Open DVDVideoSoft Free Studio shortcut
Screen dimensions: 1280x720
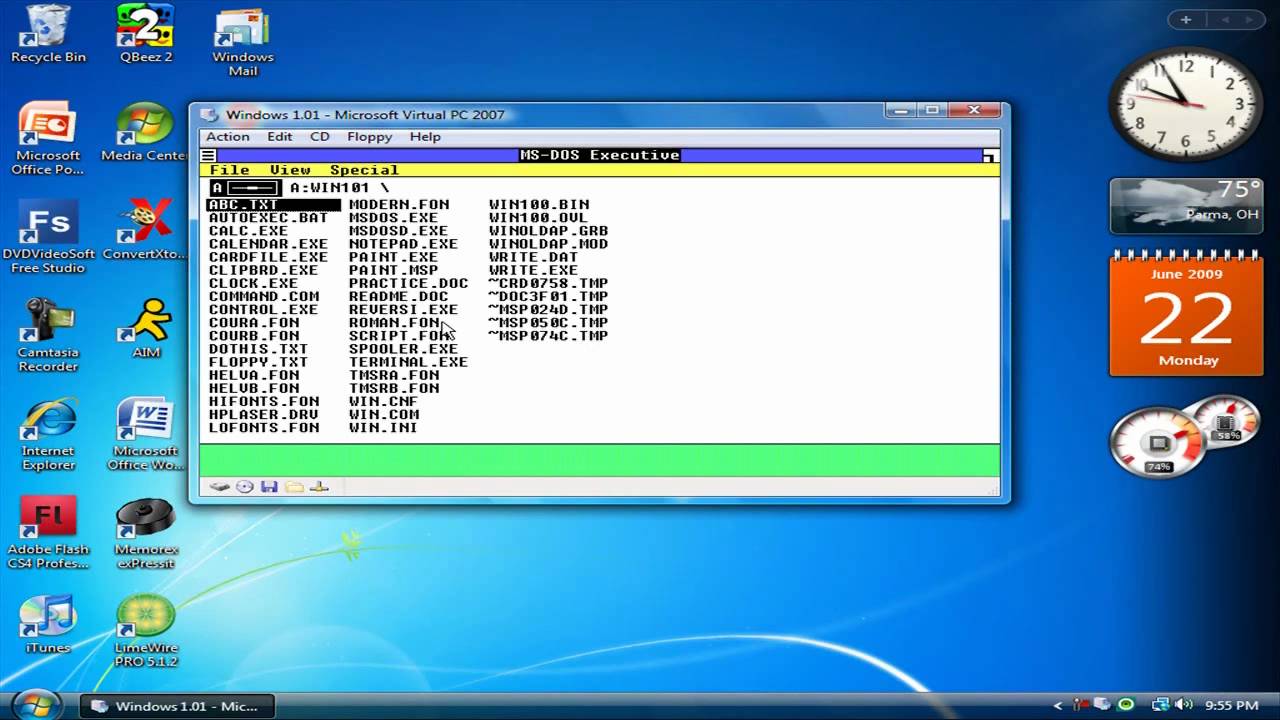tap(48, 237)
